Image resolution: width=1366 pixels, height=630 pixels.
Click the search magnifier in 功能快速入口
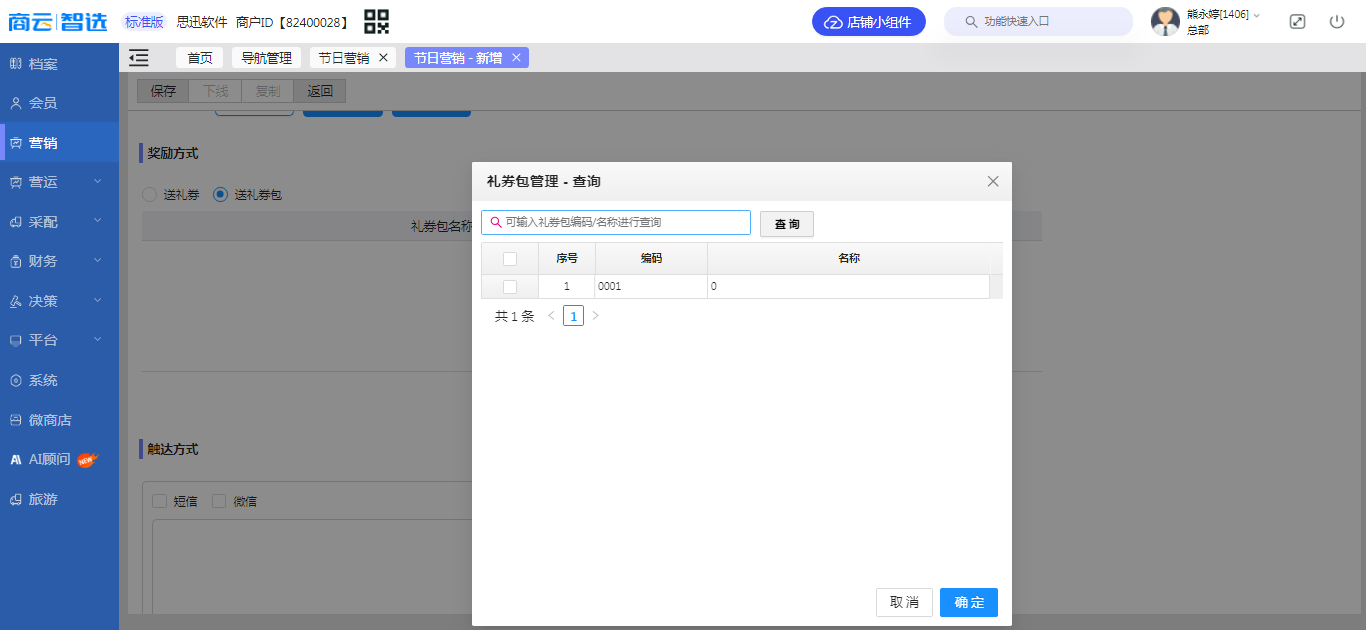click(971, 21)
